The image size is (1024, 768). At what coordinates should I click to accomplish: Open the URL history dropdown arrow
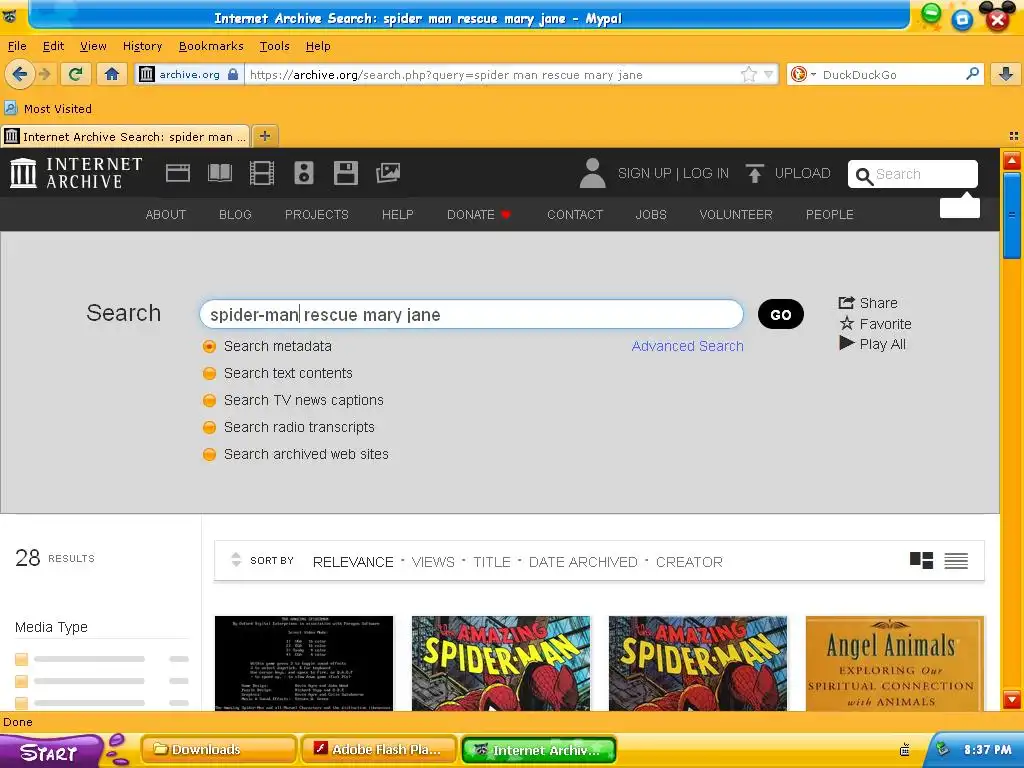769,74
